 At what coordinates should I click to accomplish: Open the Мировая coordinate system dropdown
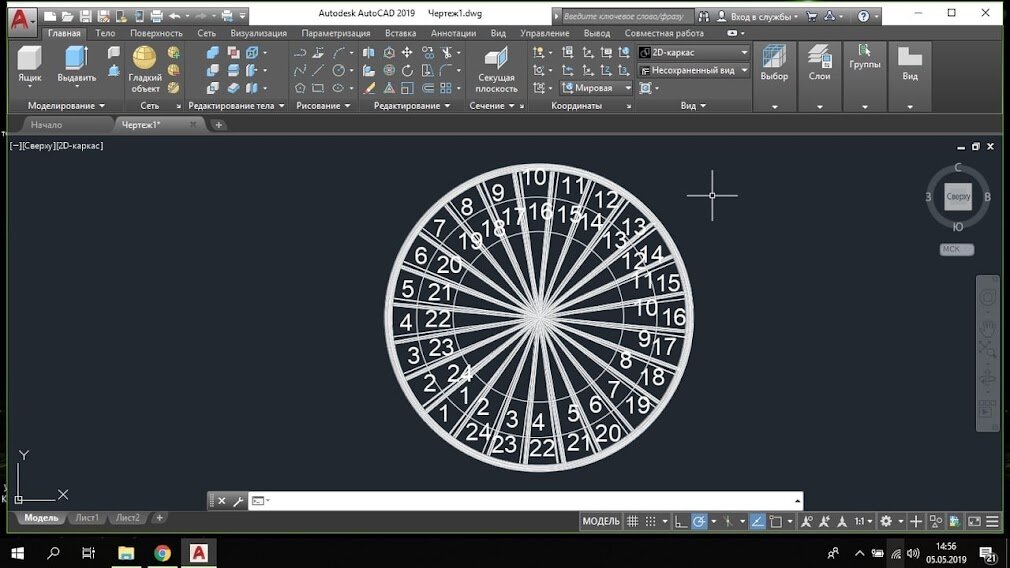coord(596,88)
